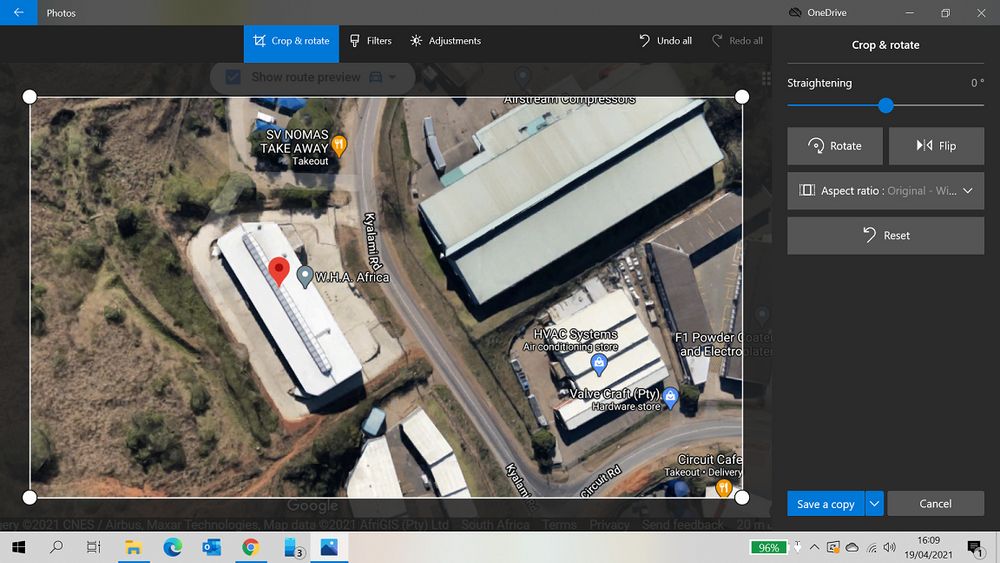Click the Undo all icon
This screenshot has width=1000, height=563.
[x=645, y=41]
